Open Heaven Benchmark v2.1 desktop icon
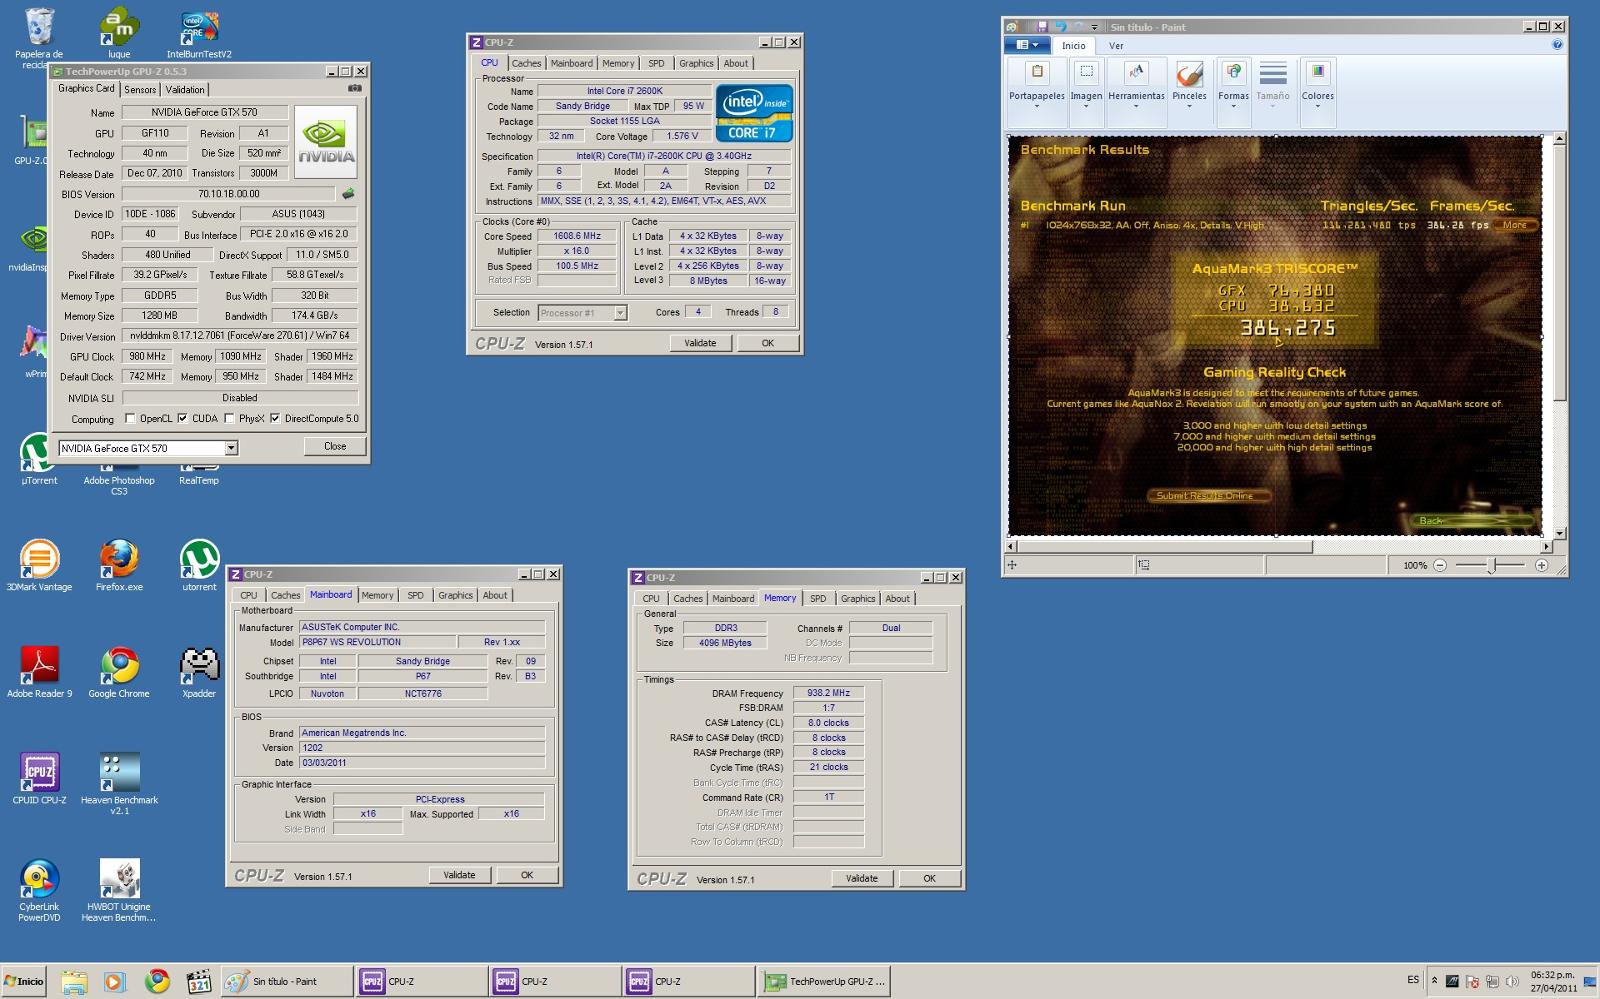 coord(119,784)
